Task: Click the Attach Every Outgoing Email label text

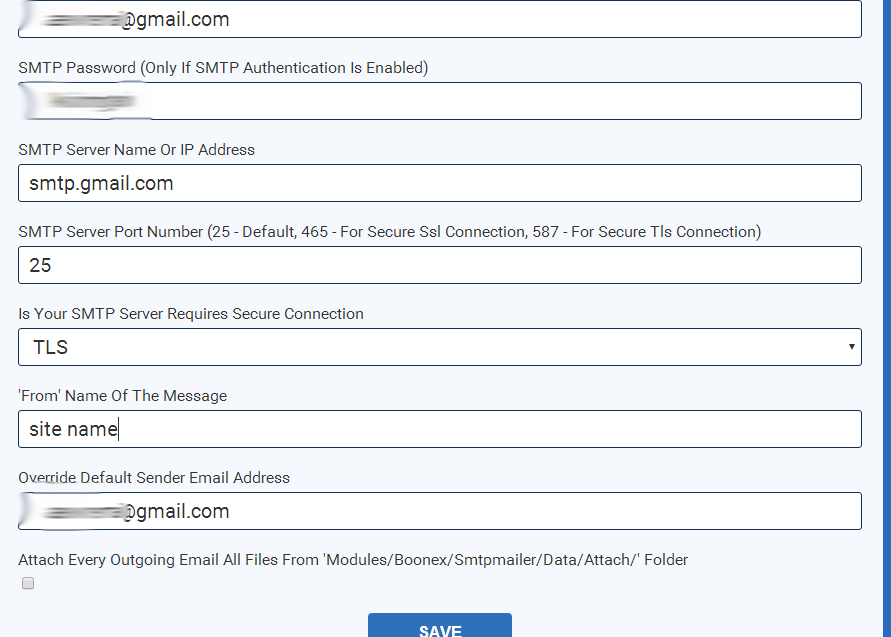Action: click(x=353, y=560)
